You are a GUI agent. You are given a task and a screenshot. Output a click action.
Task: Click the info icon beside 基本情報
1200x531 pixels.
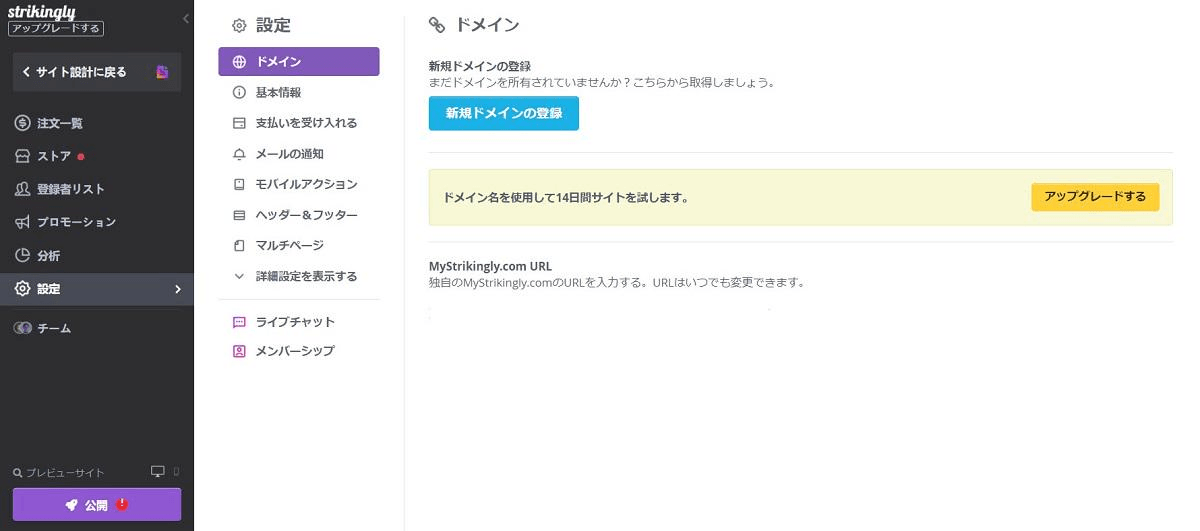pyautogui.click(x=239, y=93)
